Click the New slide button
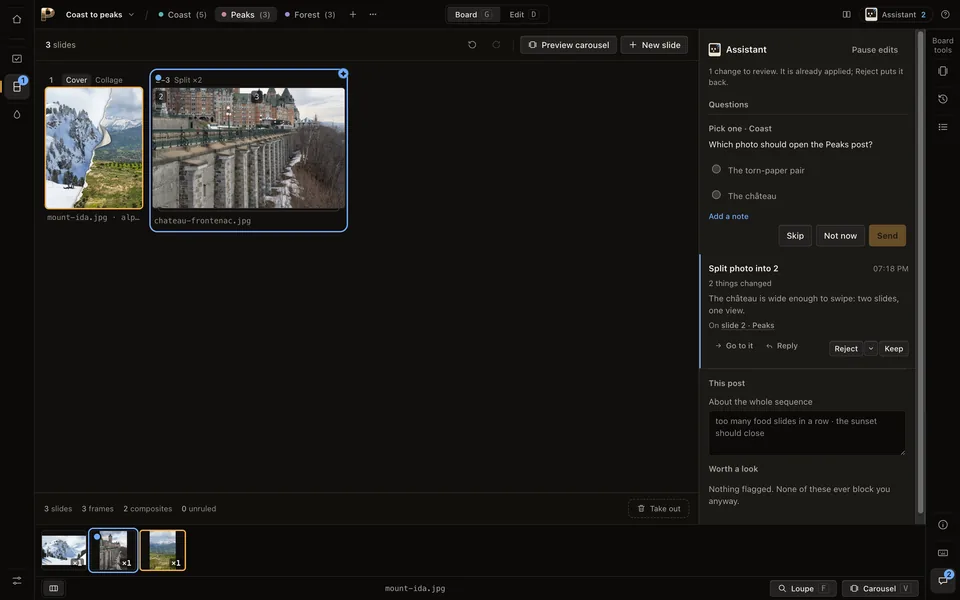This screenshot has height=600, width=960. point(654,45)
